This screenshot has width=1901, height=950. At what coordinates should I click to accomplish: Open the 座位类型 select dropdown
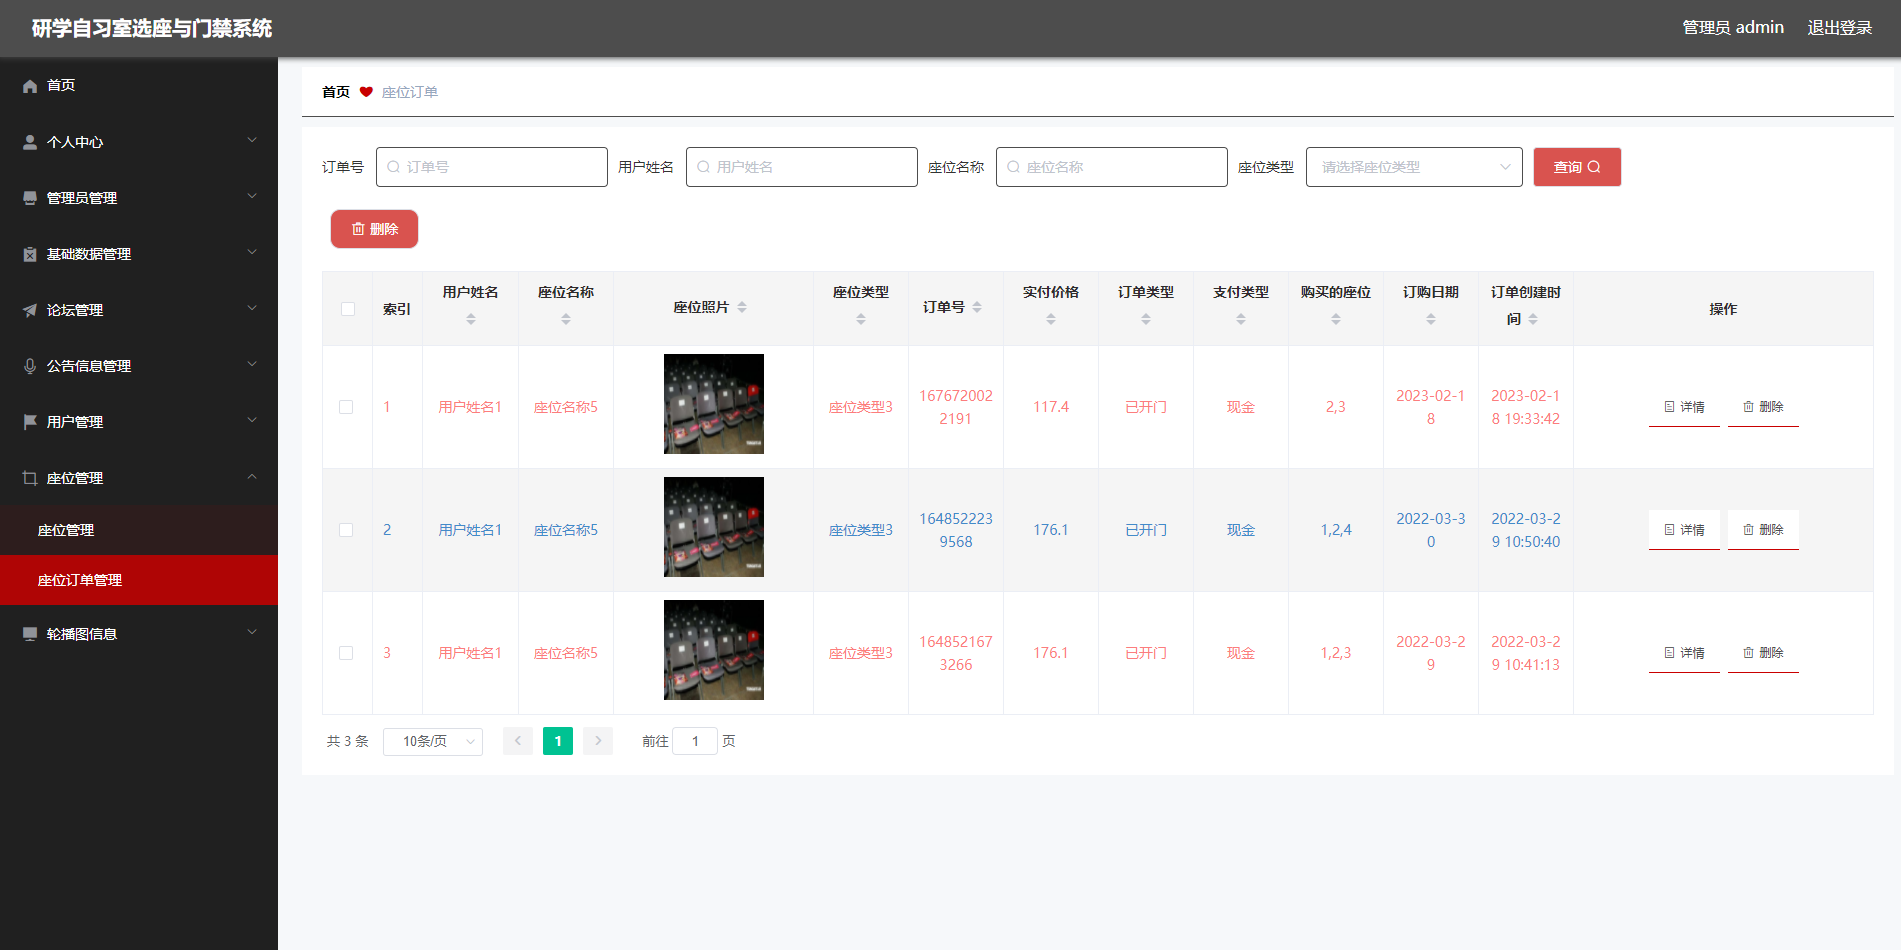pos(1414,167)
